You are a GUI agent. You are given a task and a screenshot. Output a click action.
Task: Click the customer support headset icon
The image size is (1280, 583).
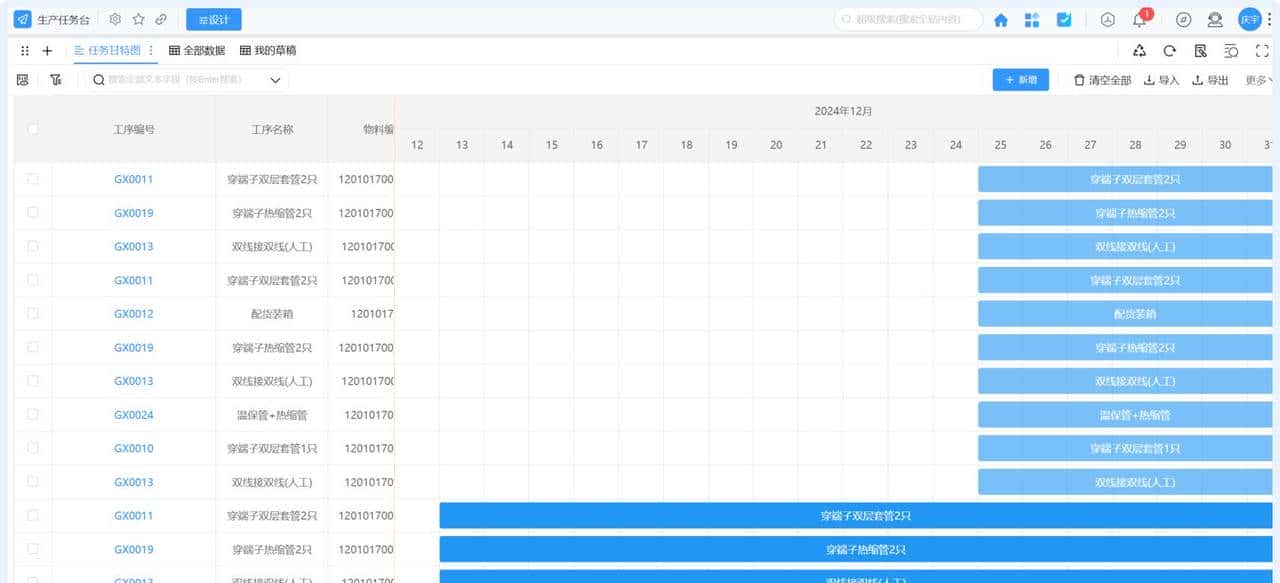point(1215,20)
